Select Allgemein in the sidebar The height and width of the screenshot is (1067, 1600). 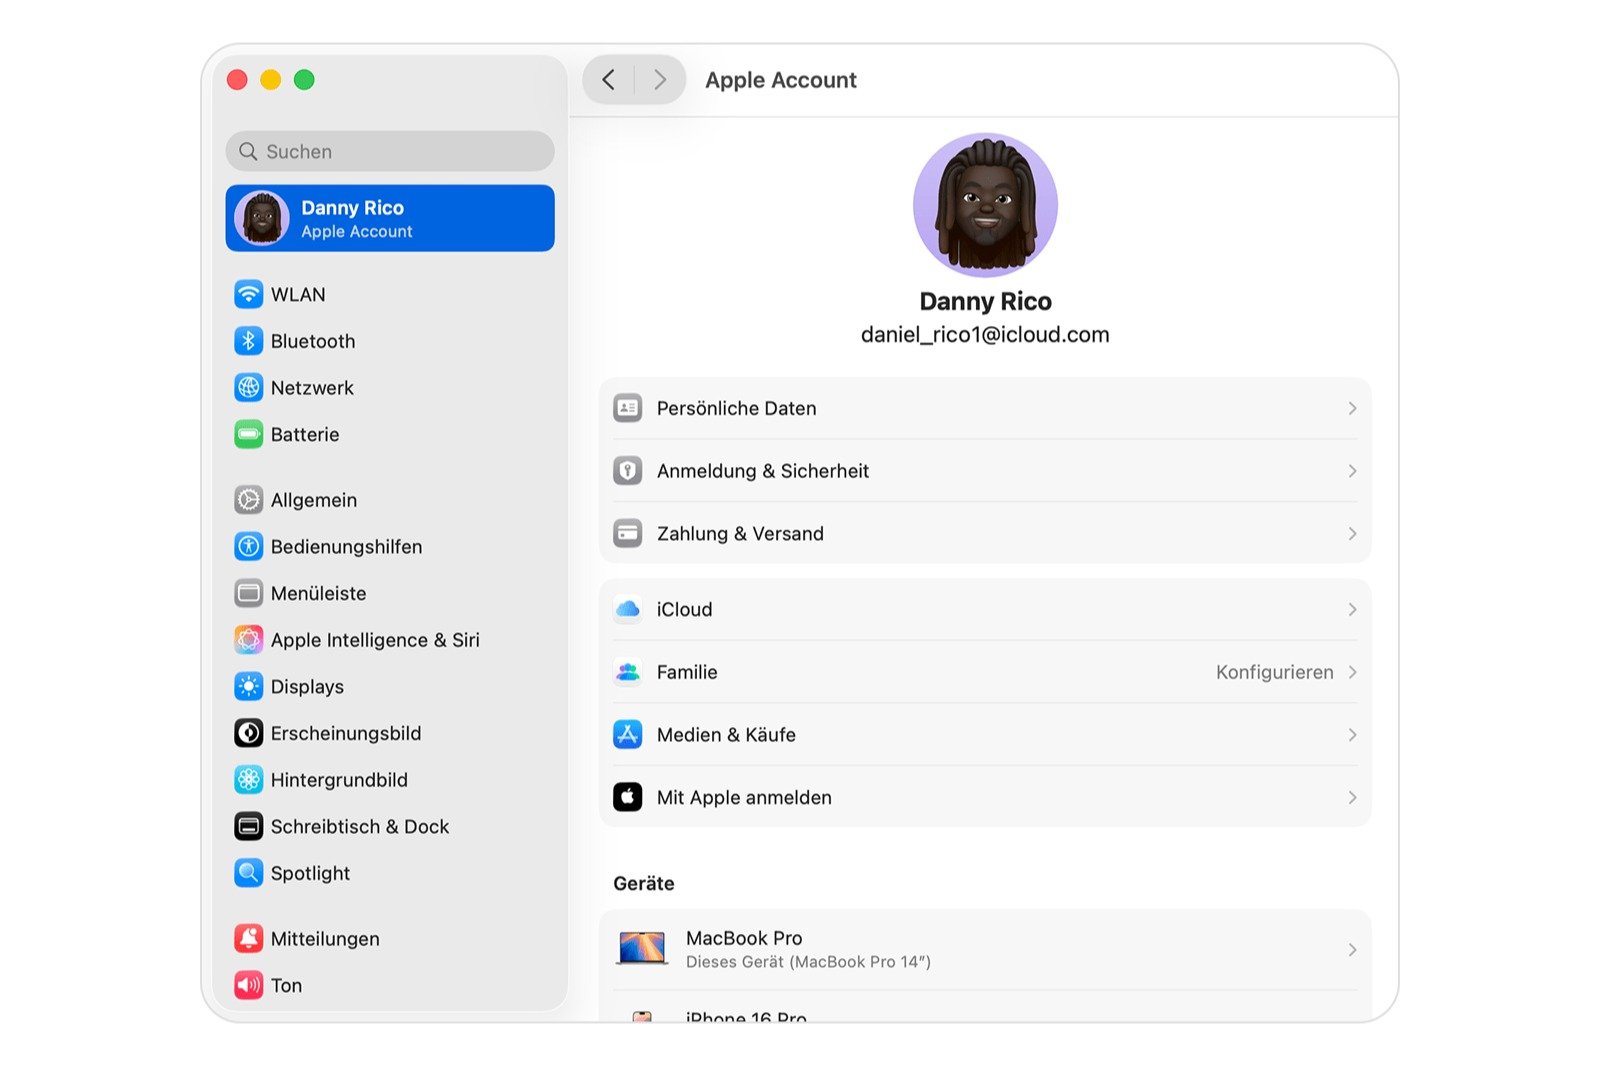313,500
